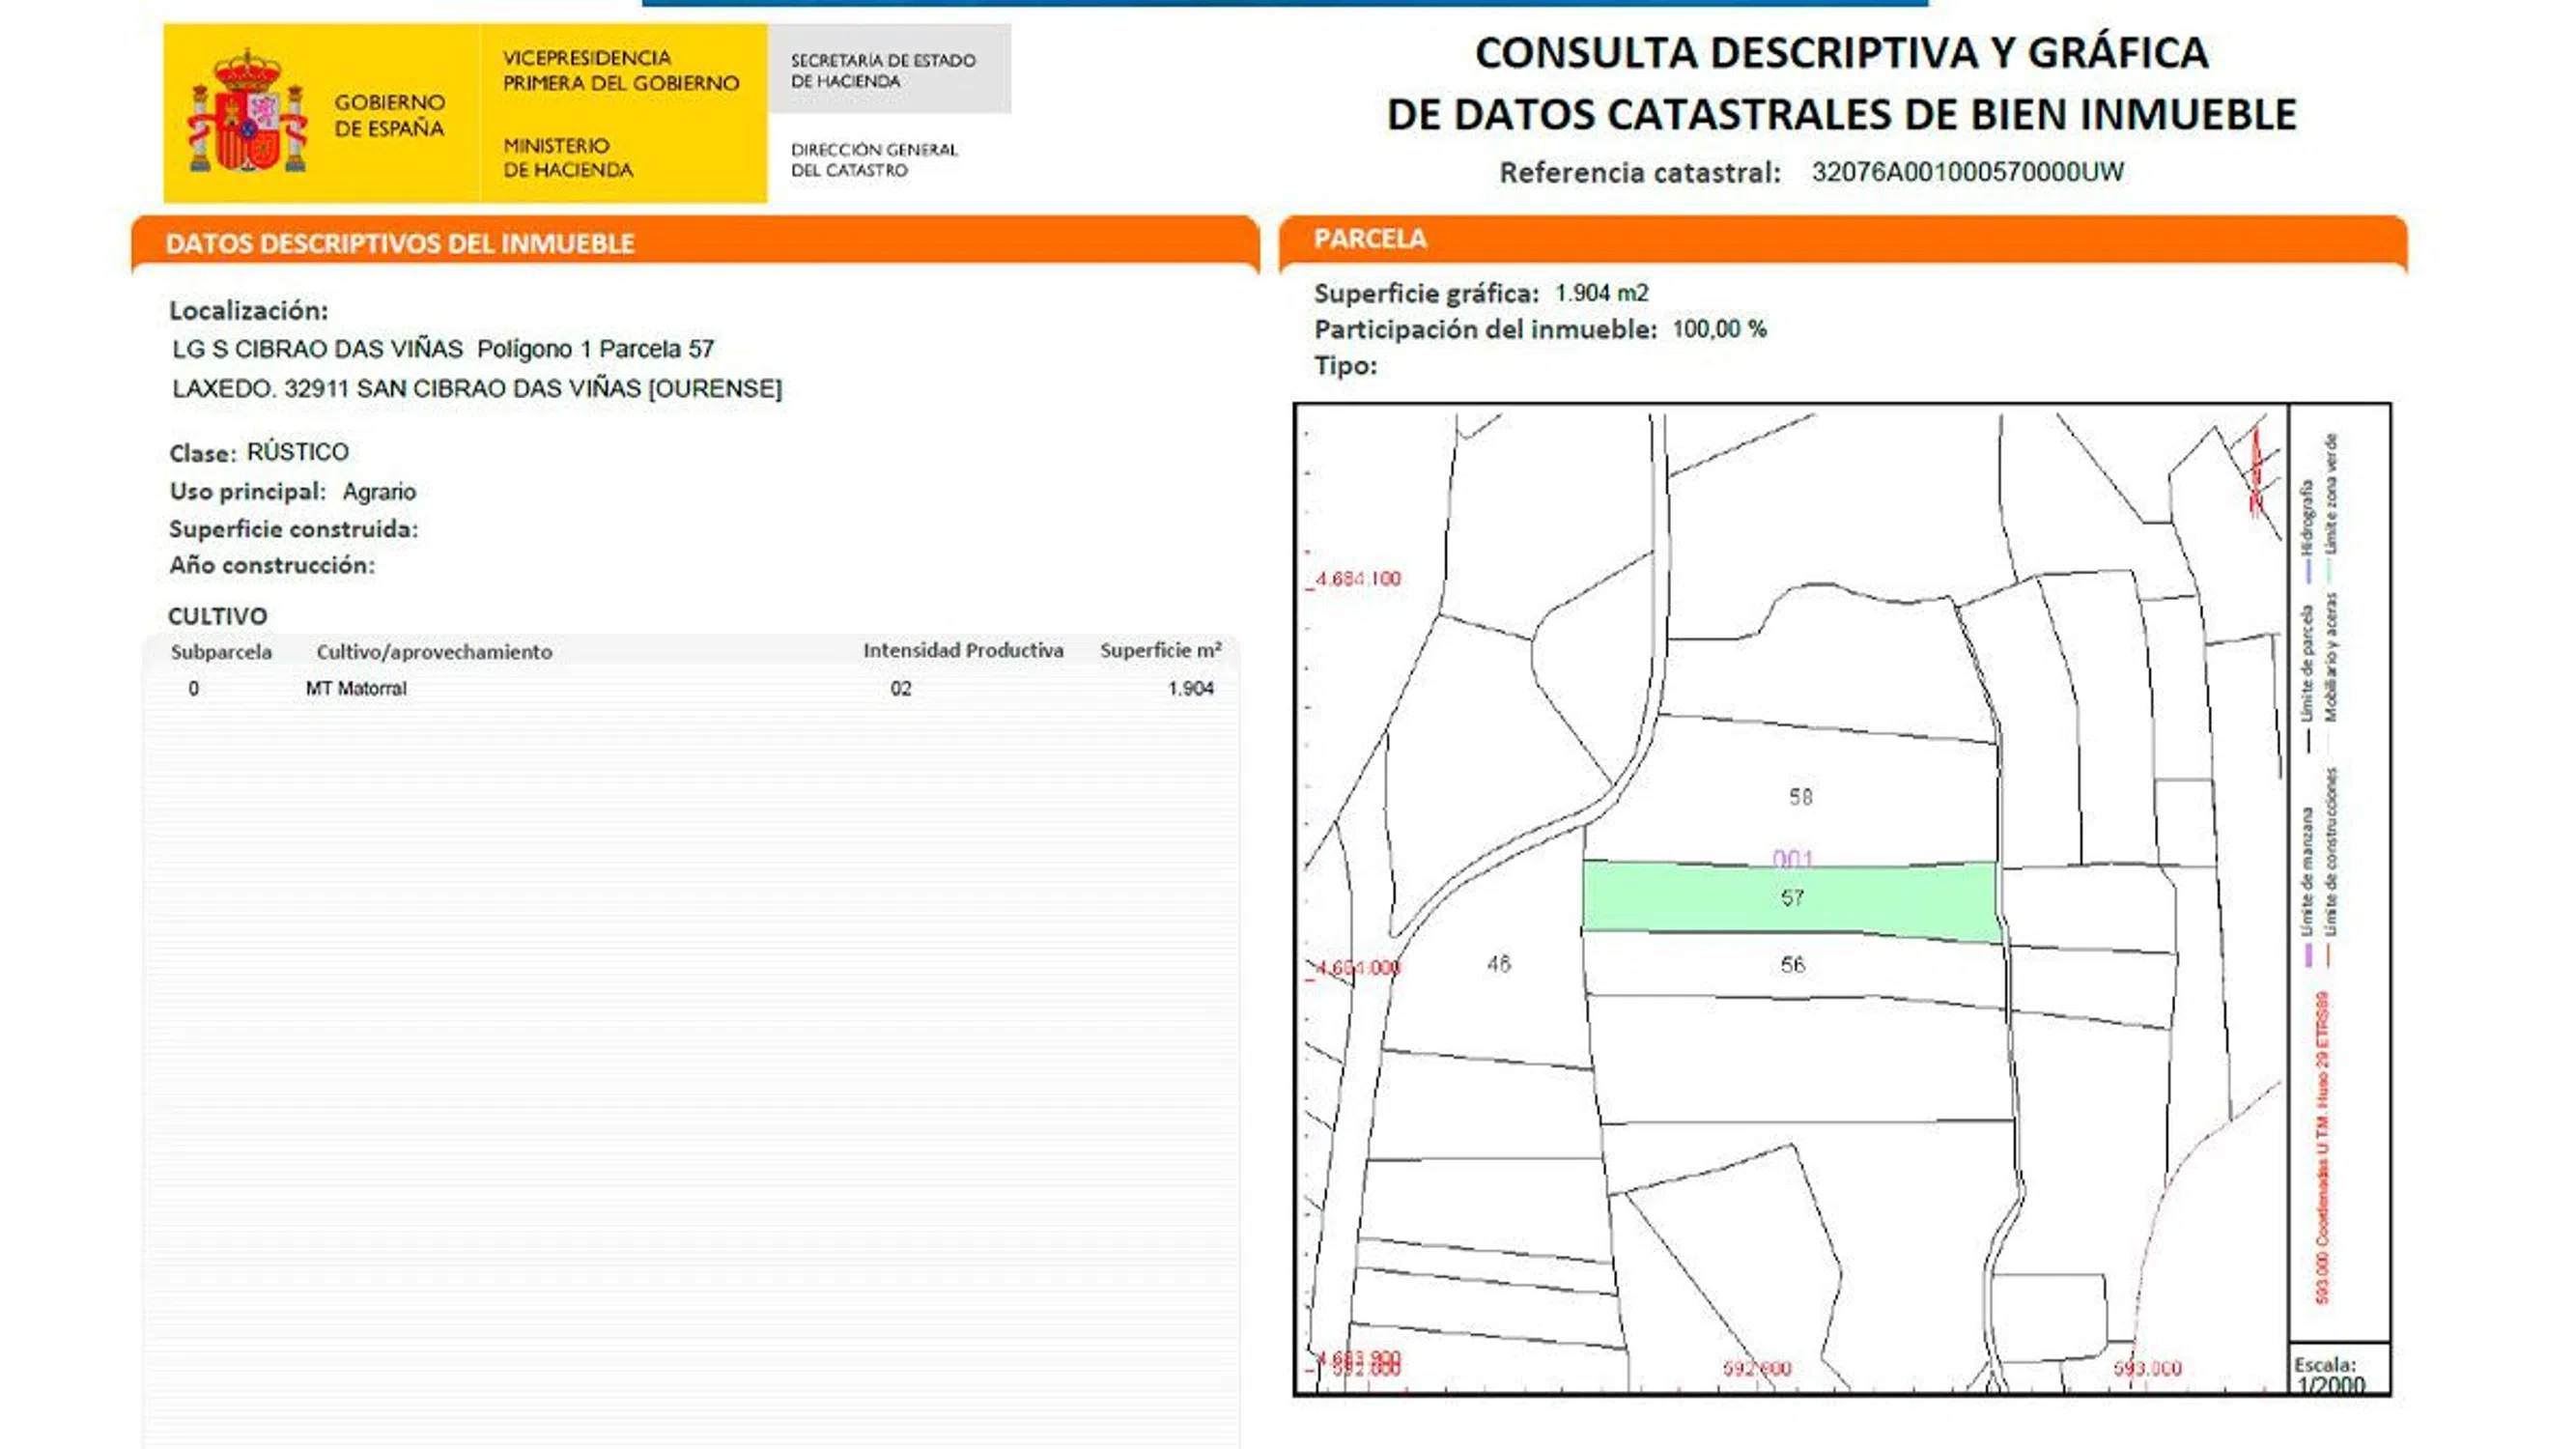Click the Subparcela column header
The width and height of the screenshot is (2576, 1449).
221,652
